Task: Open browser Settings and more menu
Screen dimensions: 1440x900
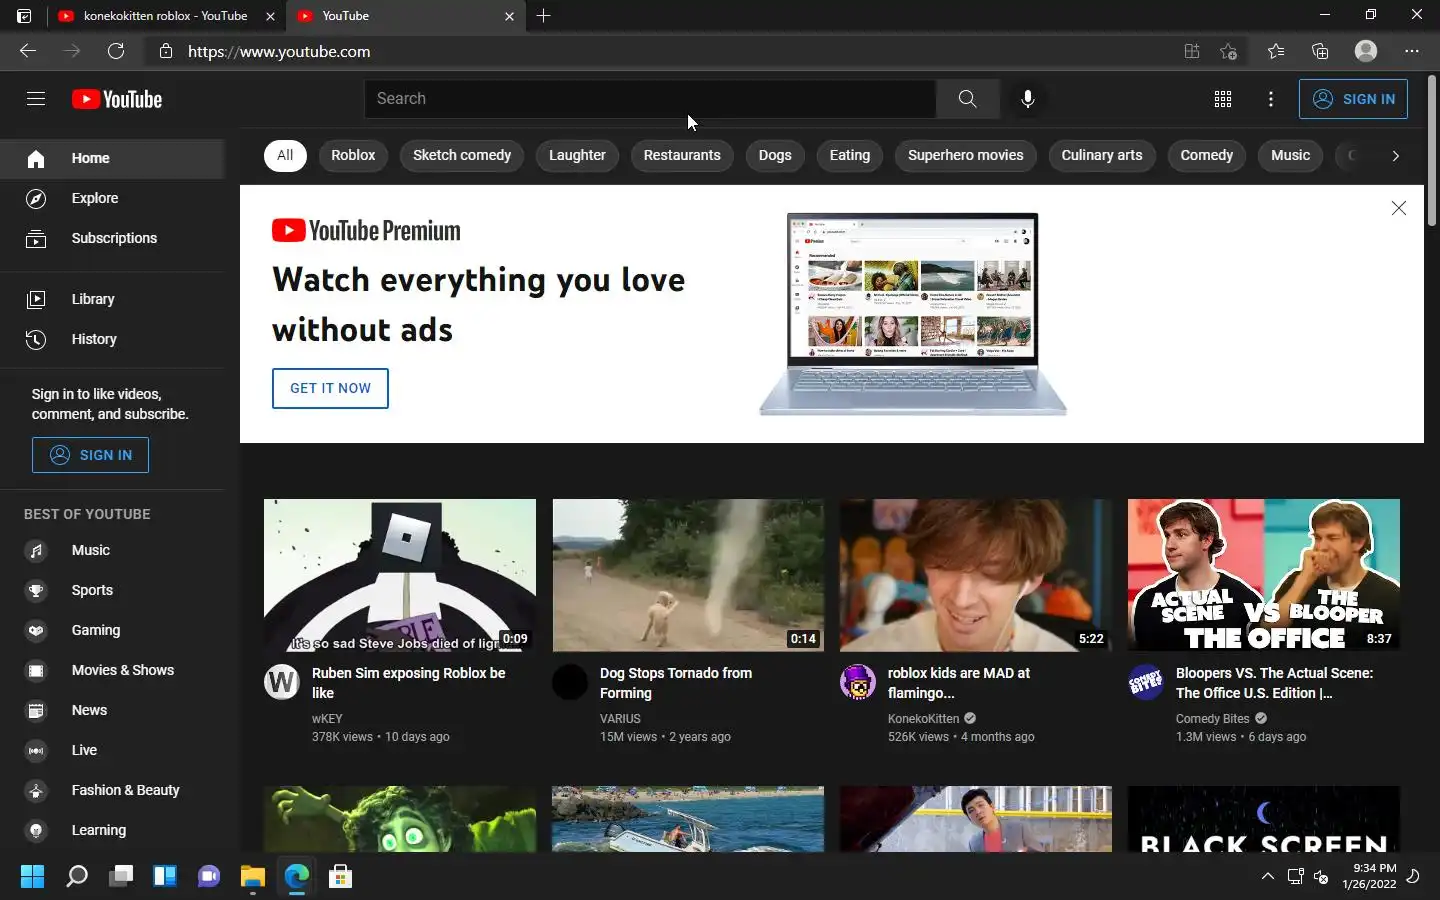Action: [x=1411, y=51]
